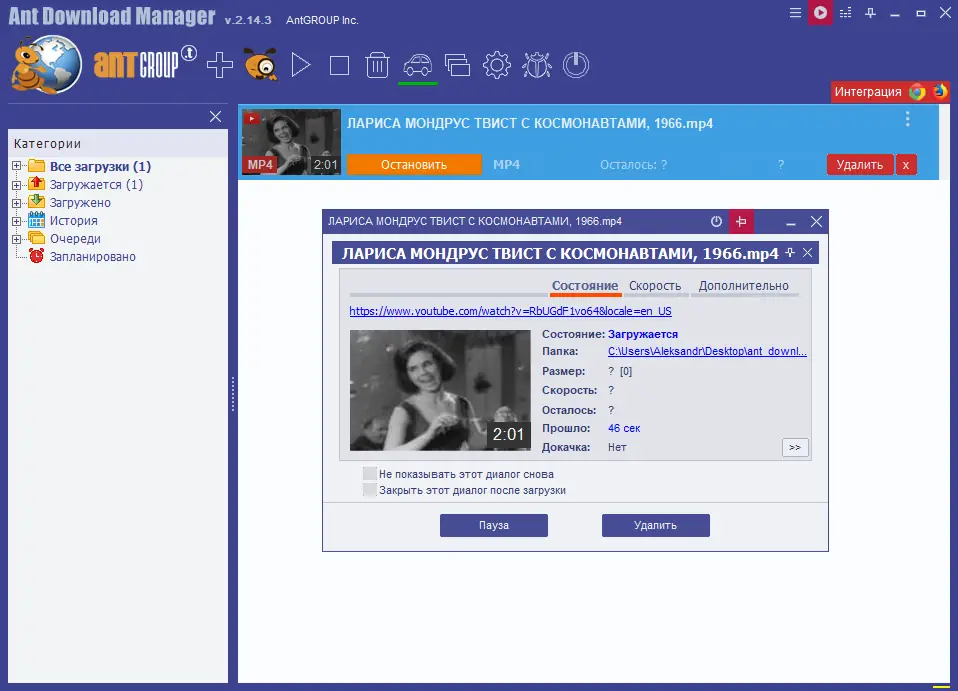
Task: Check 'Закрыть этот диалог после загрузки'
Action: point(370,489)
